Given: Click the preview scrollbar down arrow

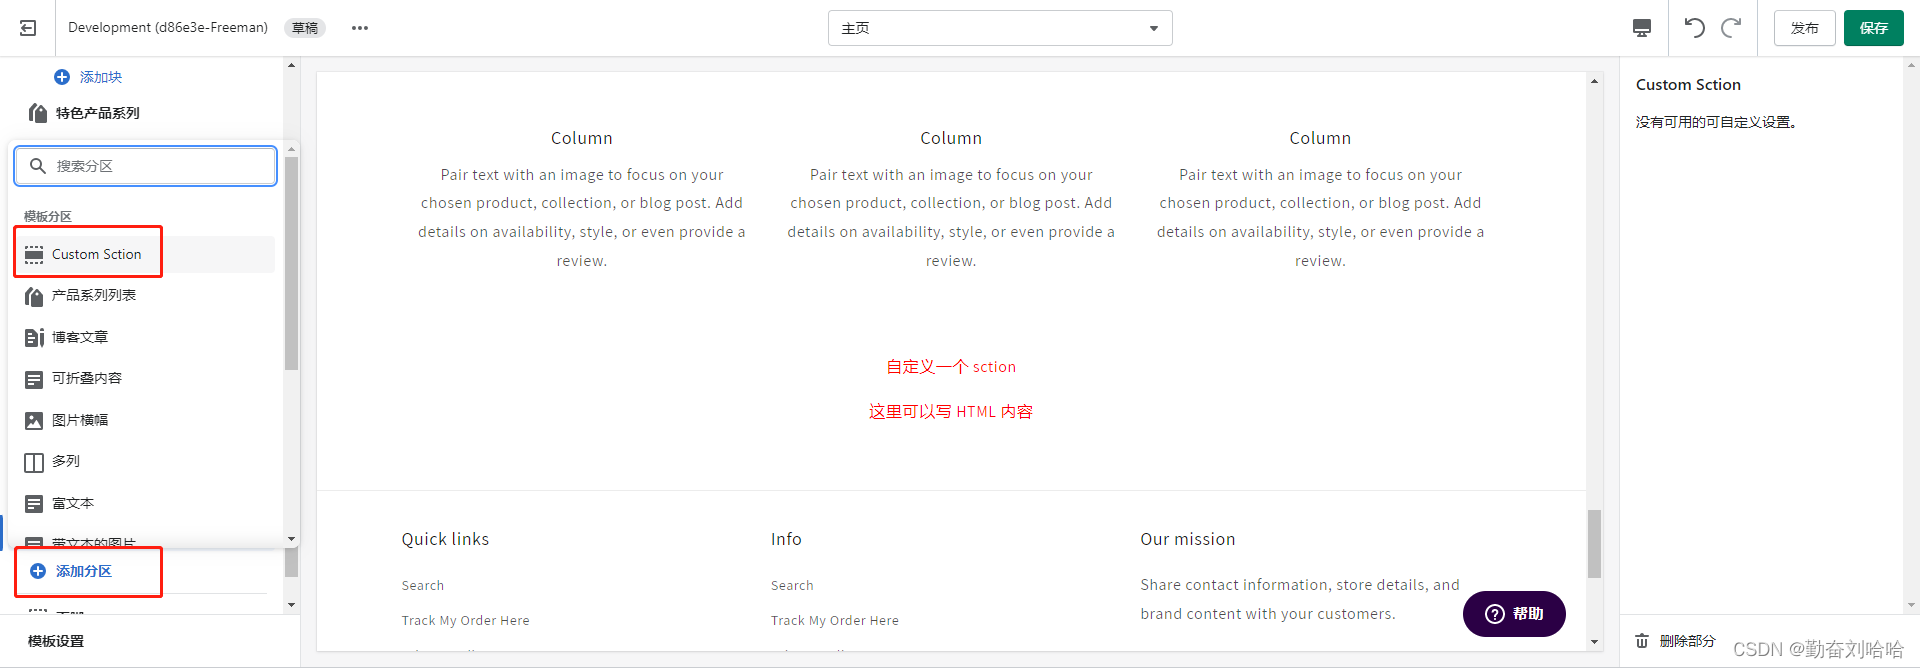Looking at the screenshot, I should 1594,642.
